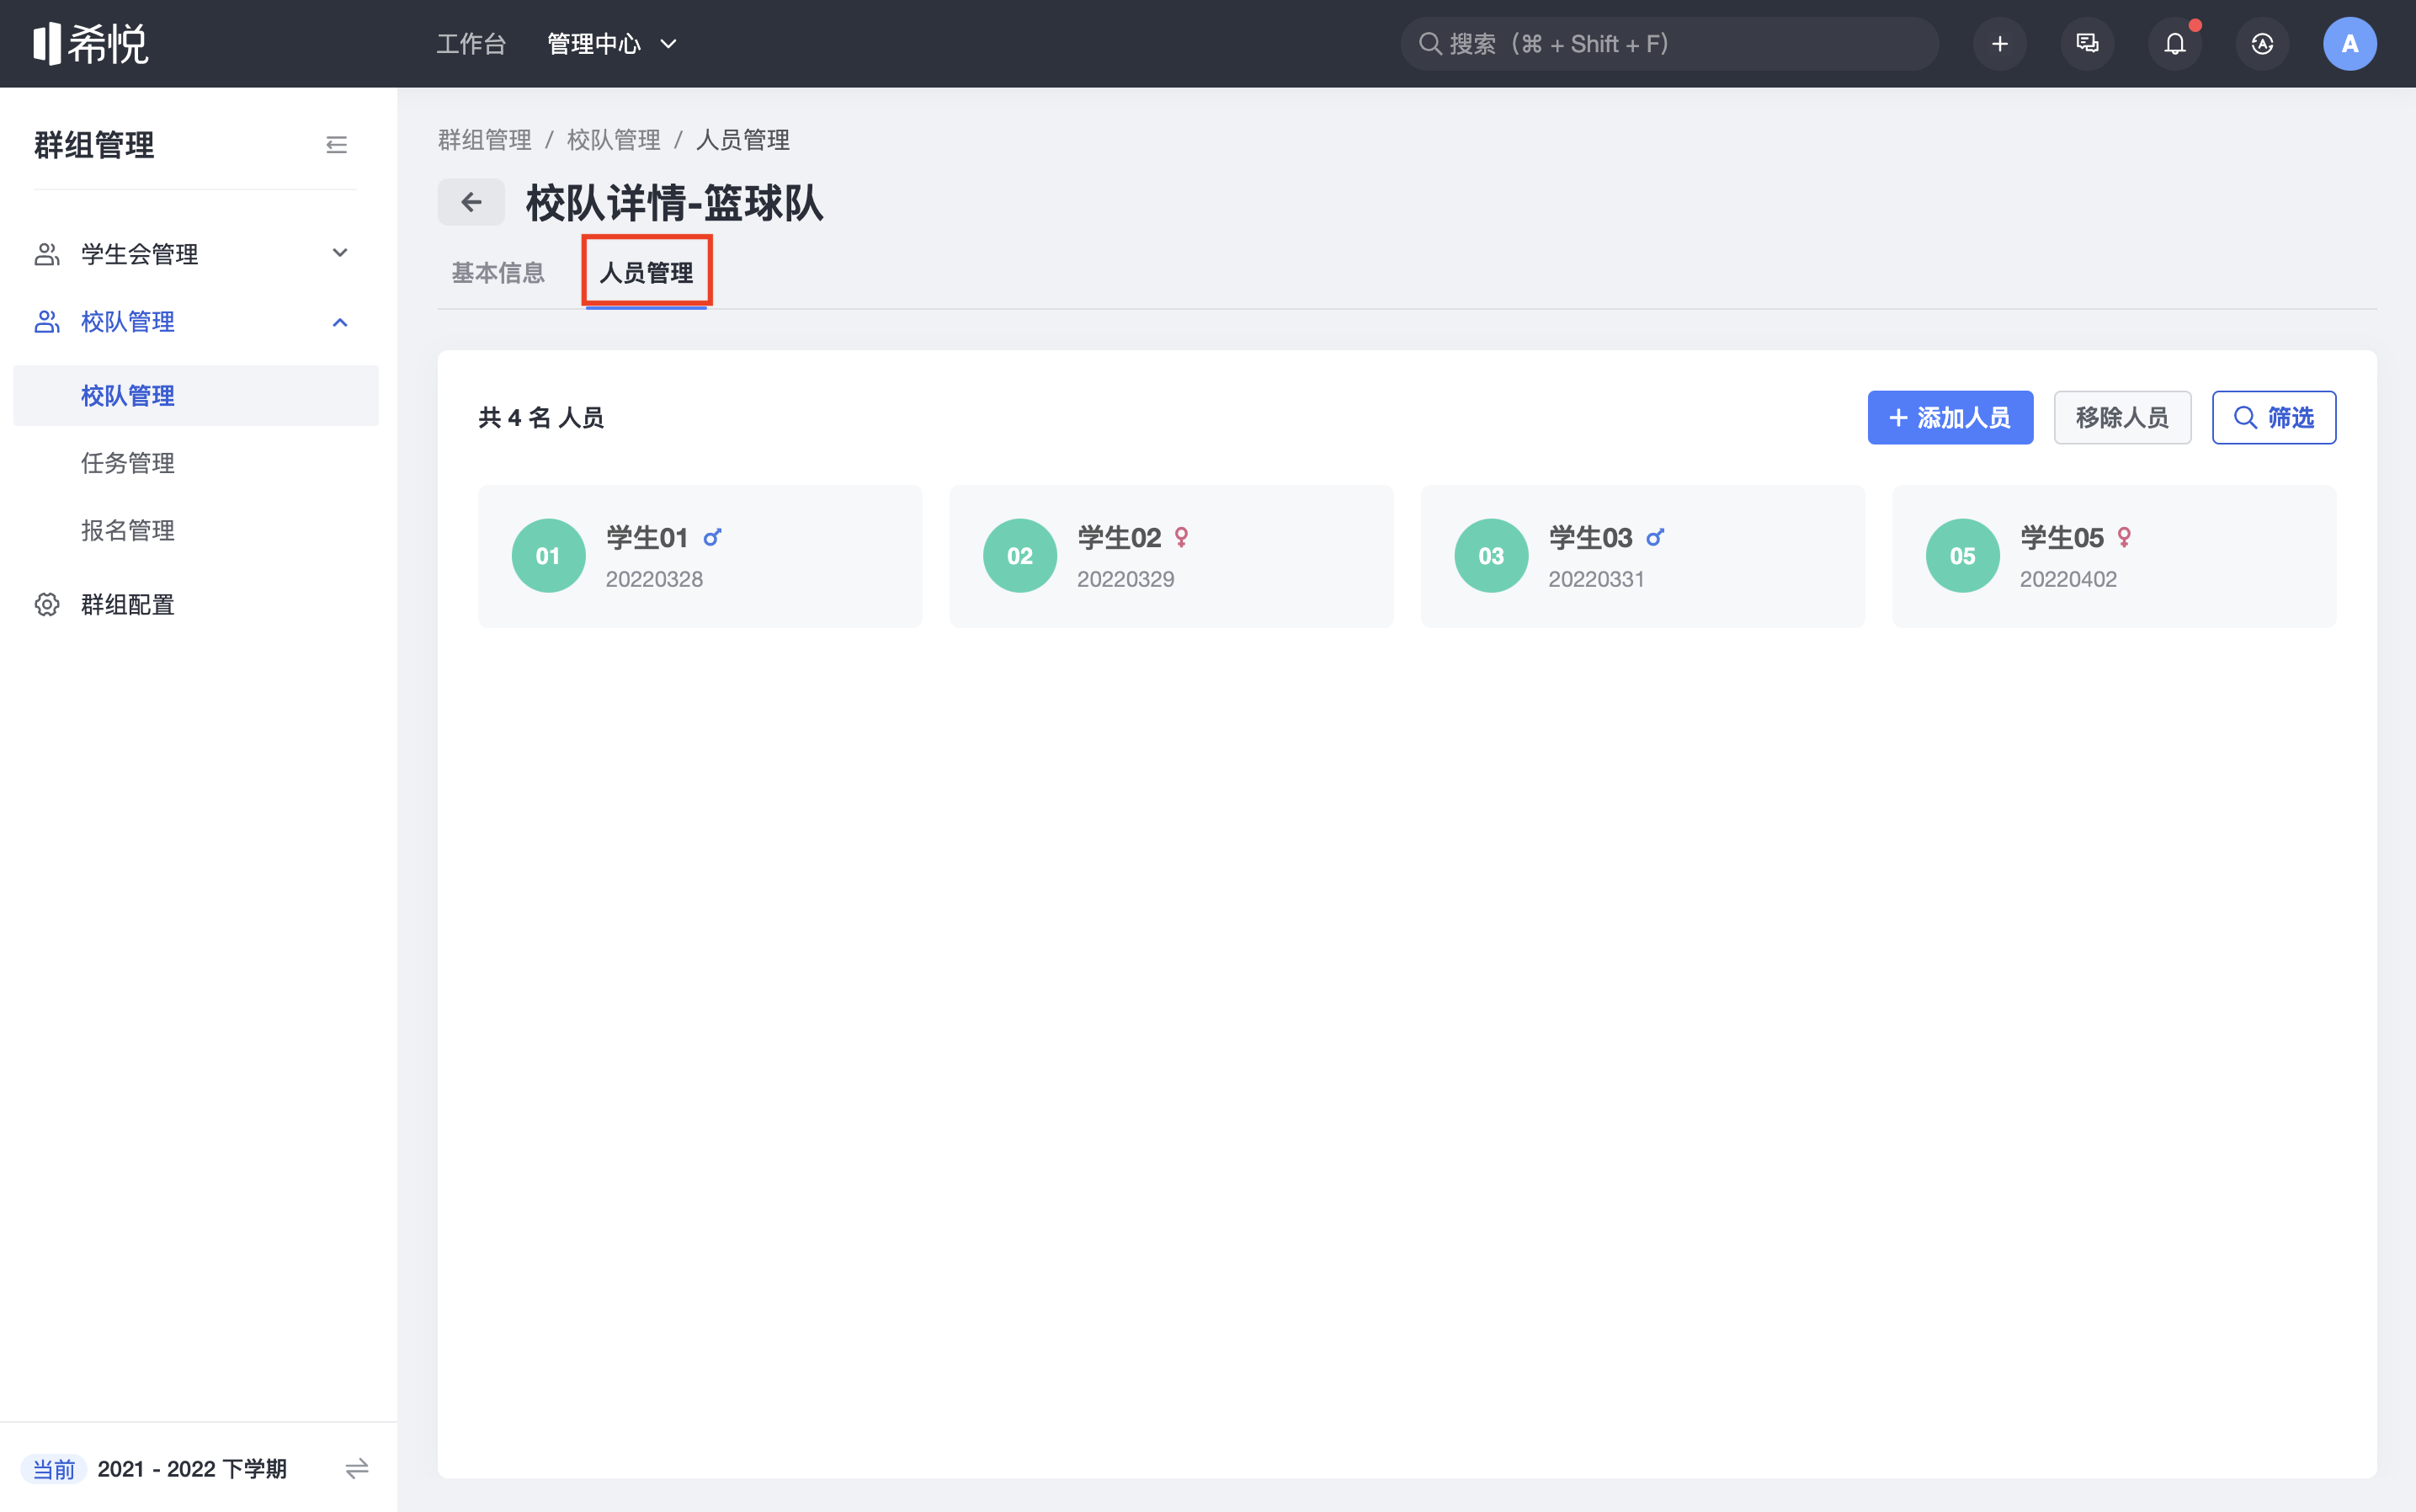
Task: Click the 校队管理 breadcrumb link
Action: tap(614, 140)
